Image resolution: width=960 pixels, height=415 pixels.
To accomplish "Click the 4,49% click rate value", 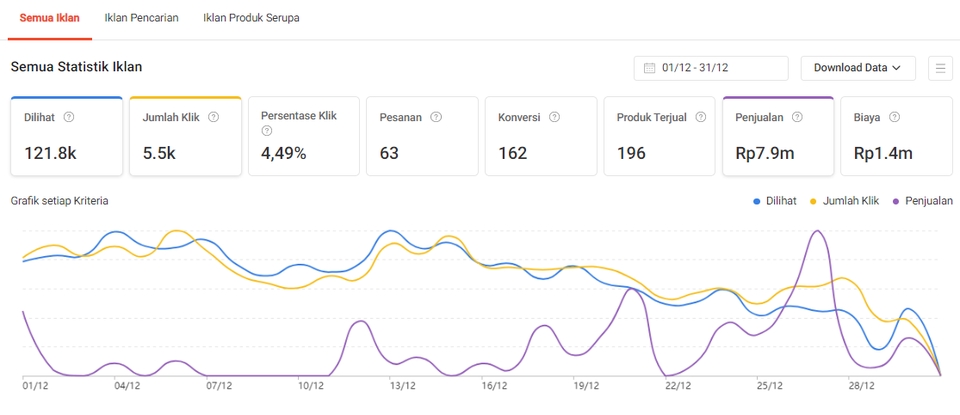I will (283, 153).
